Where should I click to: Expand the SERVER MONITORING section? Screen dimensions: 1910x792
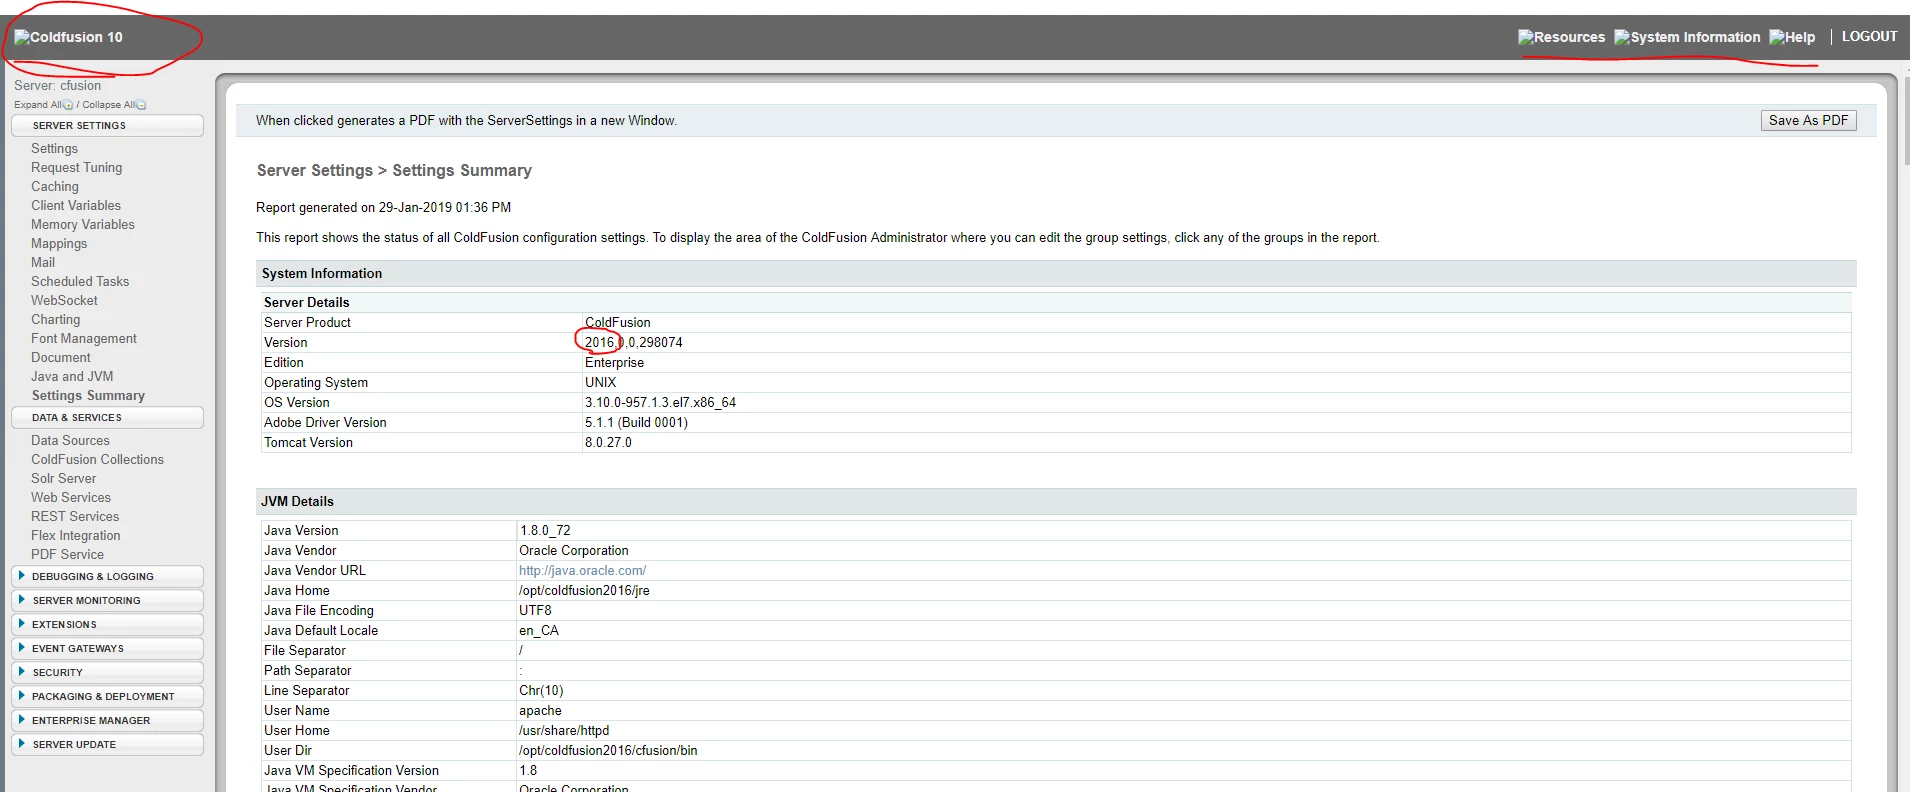(107, 600)
